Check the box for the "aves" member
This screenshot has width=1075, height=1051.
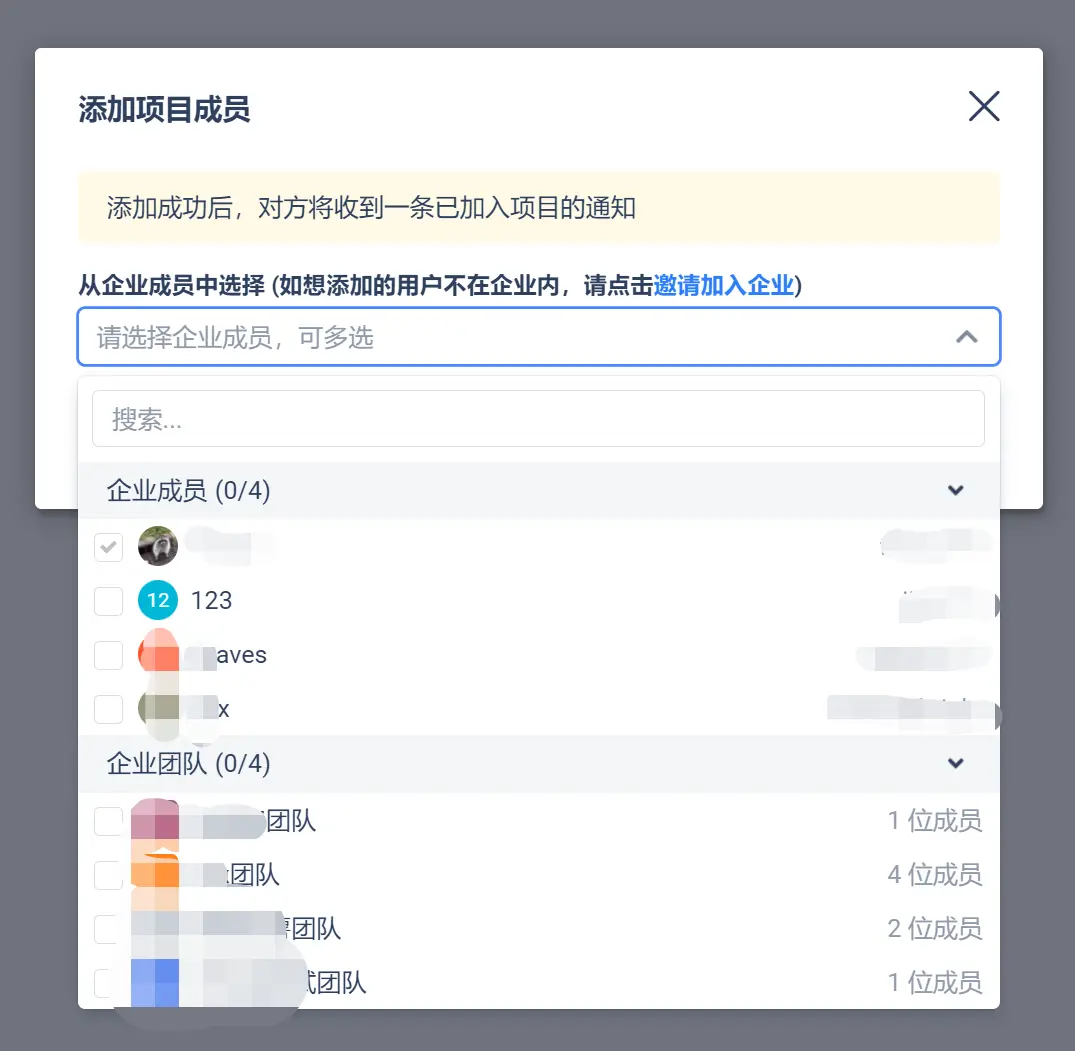108,655
